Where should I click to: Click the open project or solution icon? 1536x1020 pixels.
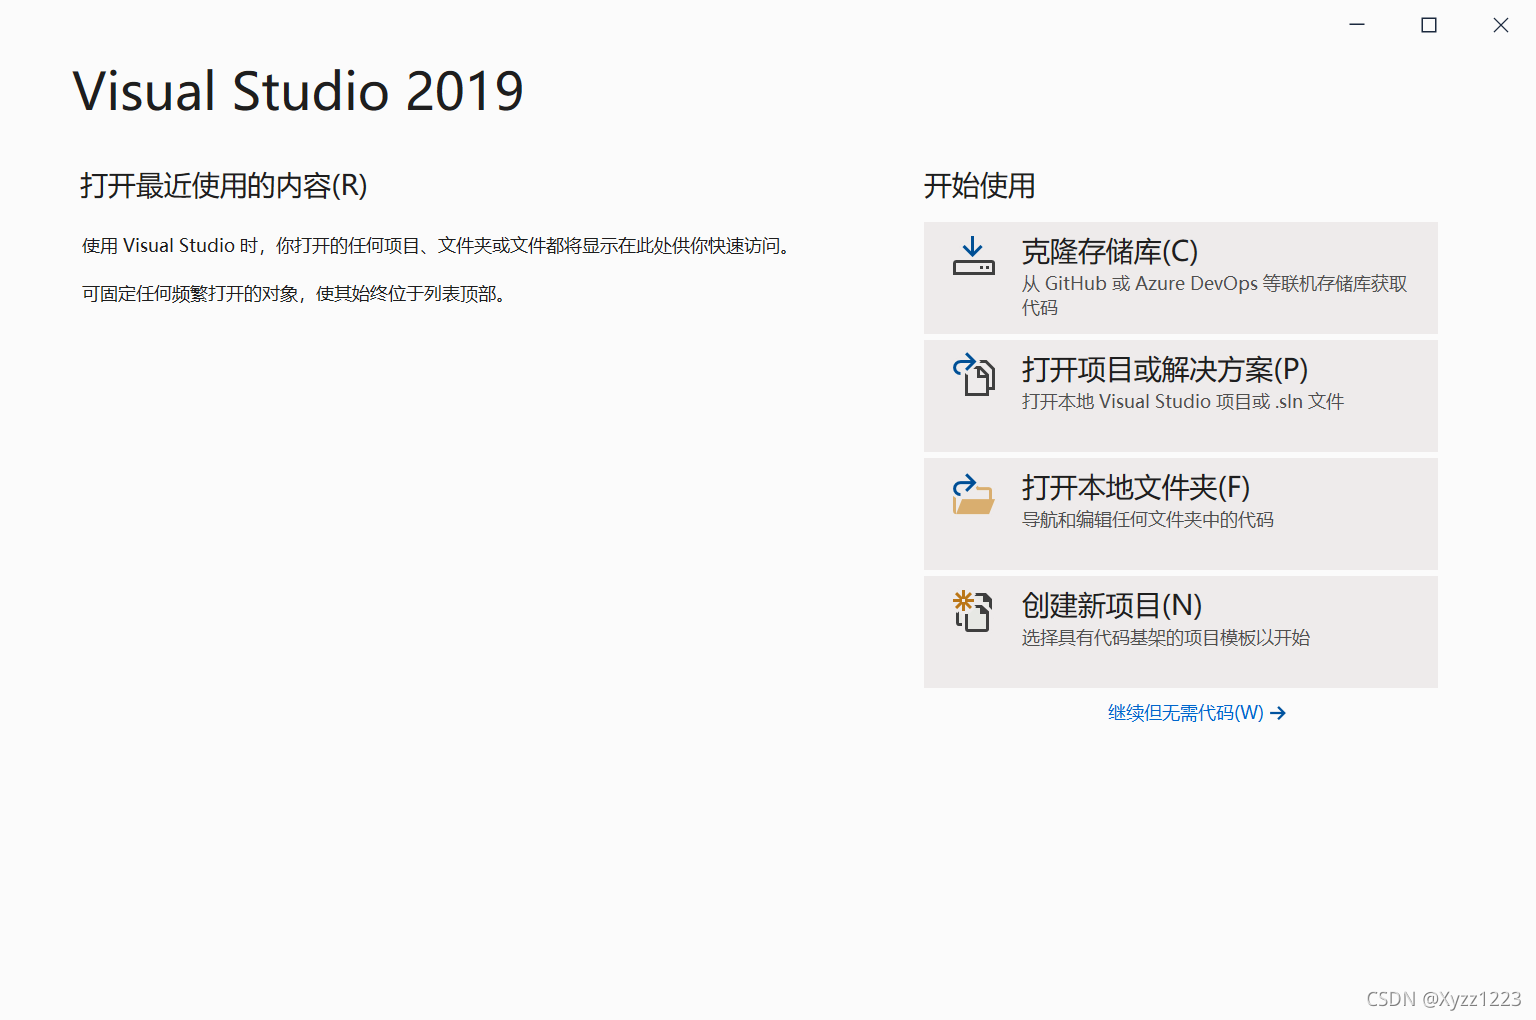(973, 375)
